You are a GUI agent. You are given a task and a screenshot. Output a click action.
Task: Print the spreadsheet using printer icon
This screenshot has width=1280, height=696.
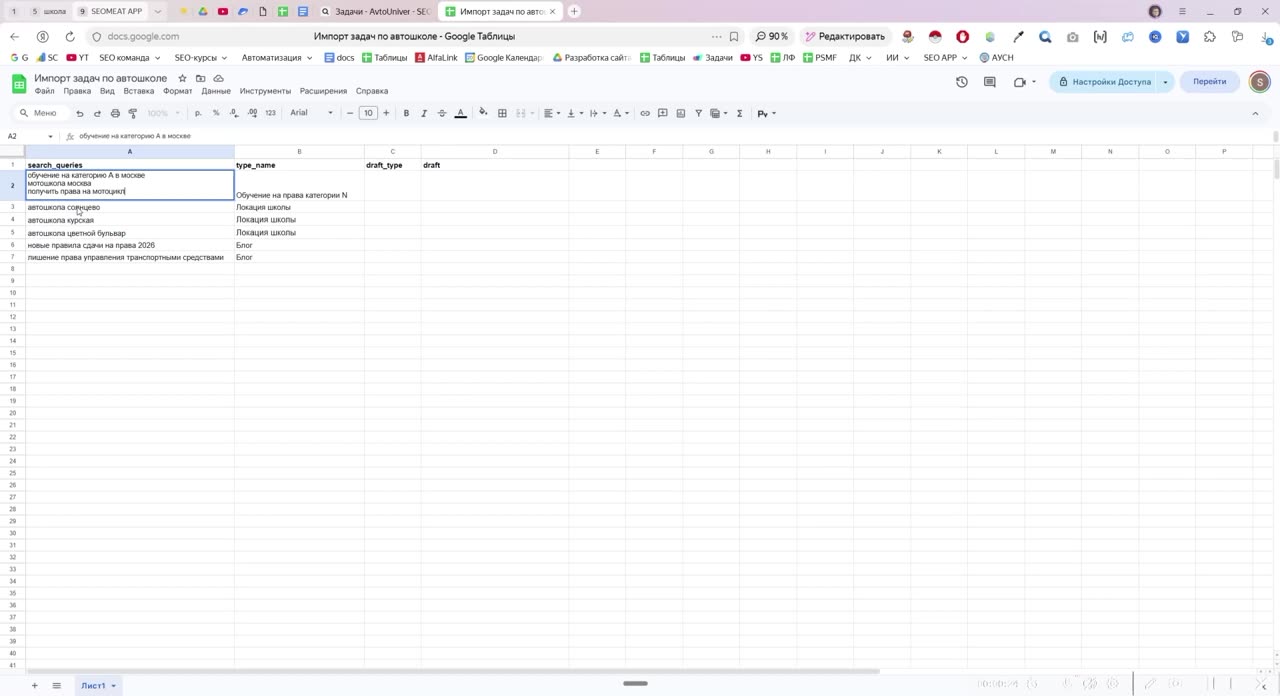point(115,113)
